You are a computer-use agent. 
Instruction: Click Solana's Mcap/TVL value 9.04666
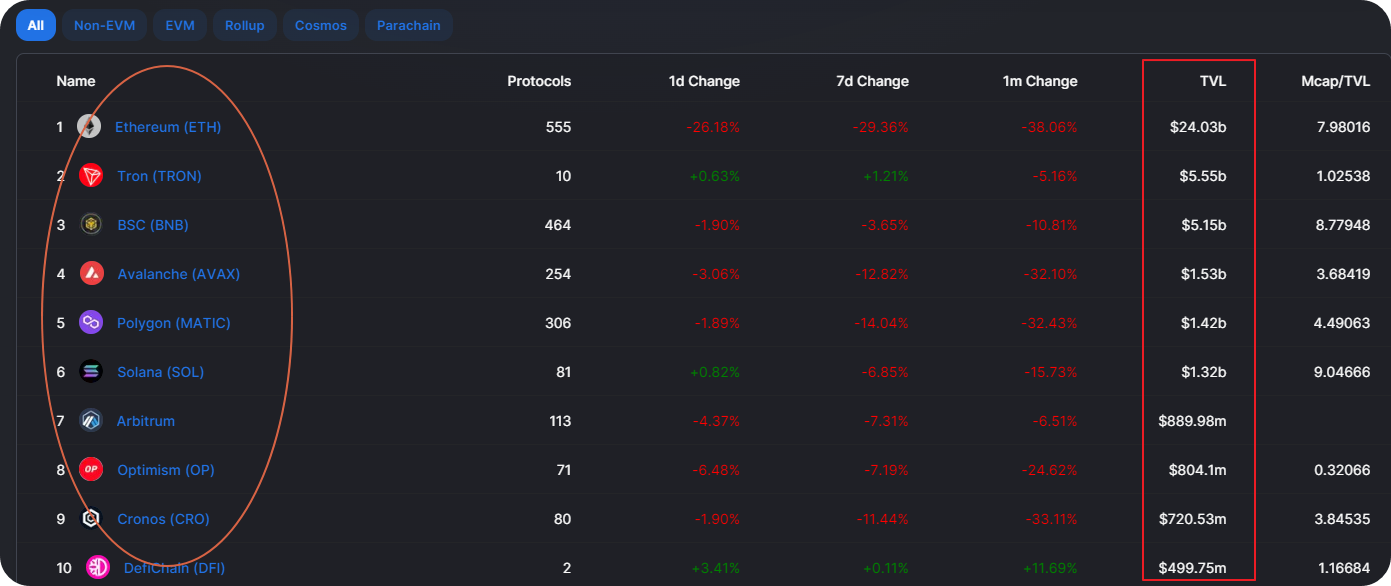1342,372
